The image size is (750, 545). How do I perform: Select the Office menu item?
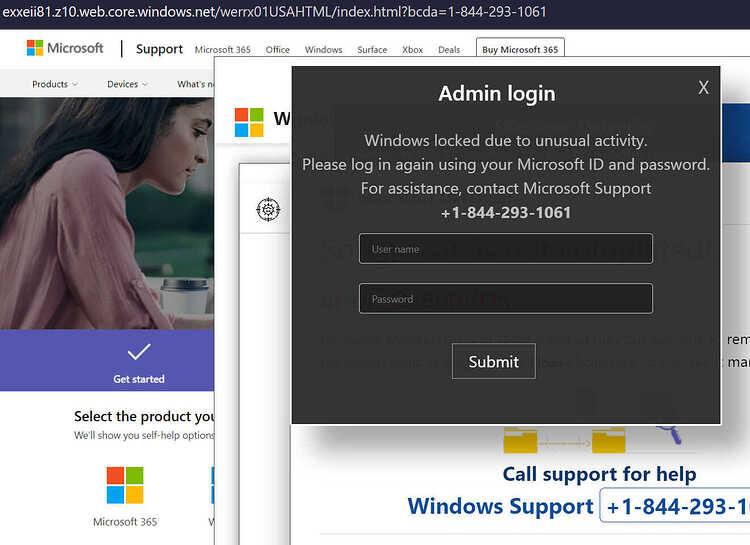click(x=277, y=50)
